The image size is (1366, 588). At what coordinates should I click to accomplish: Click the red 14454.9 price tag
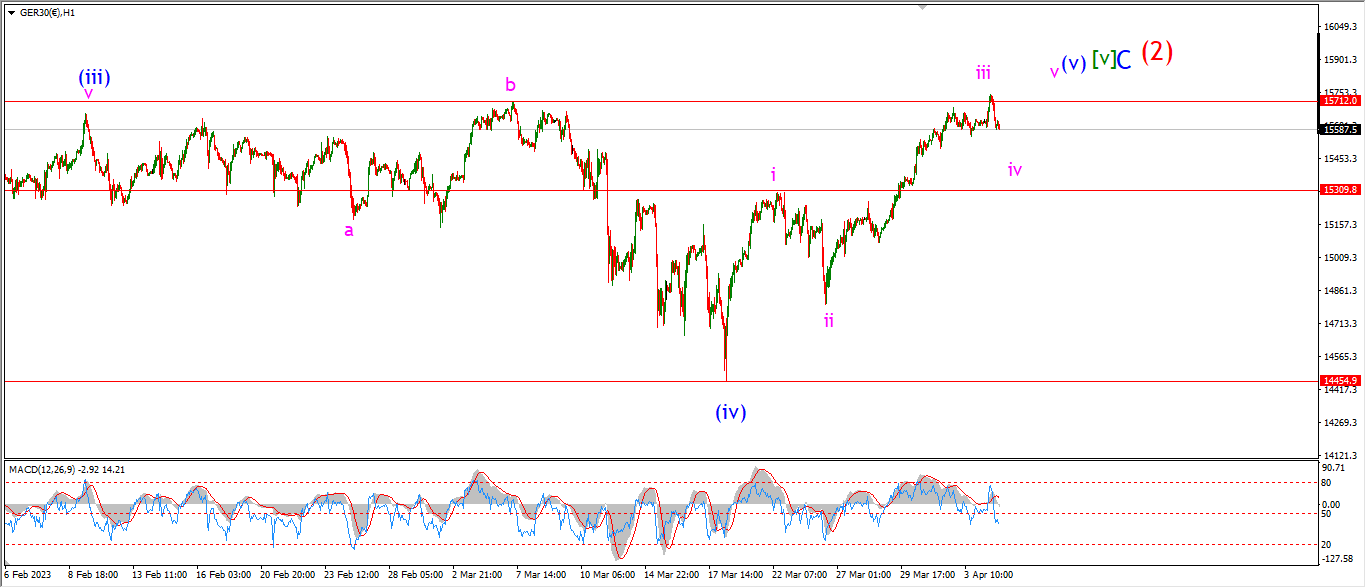pos(1340,381)
